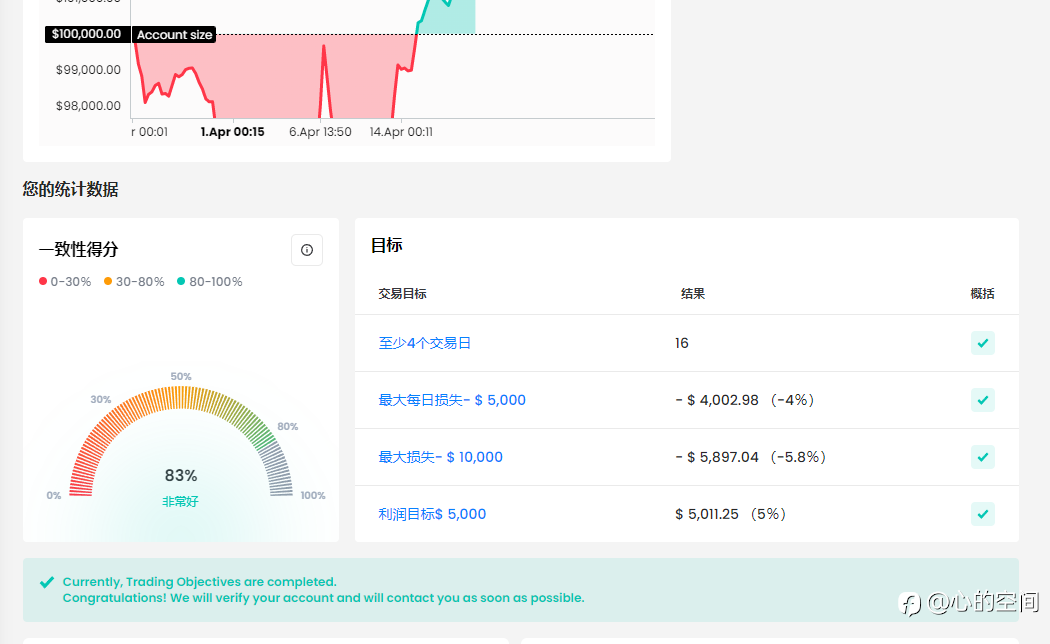
Task: Click the Trading Objectives completed message
Action: (200, 582)
